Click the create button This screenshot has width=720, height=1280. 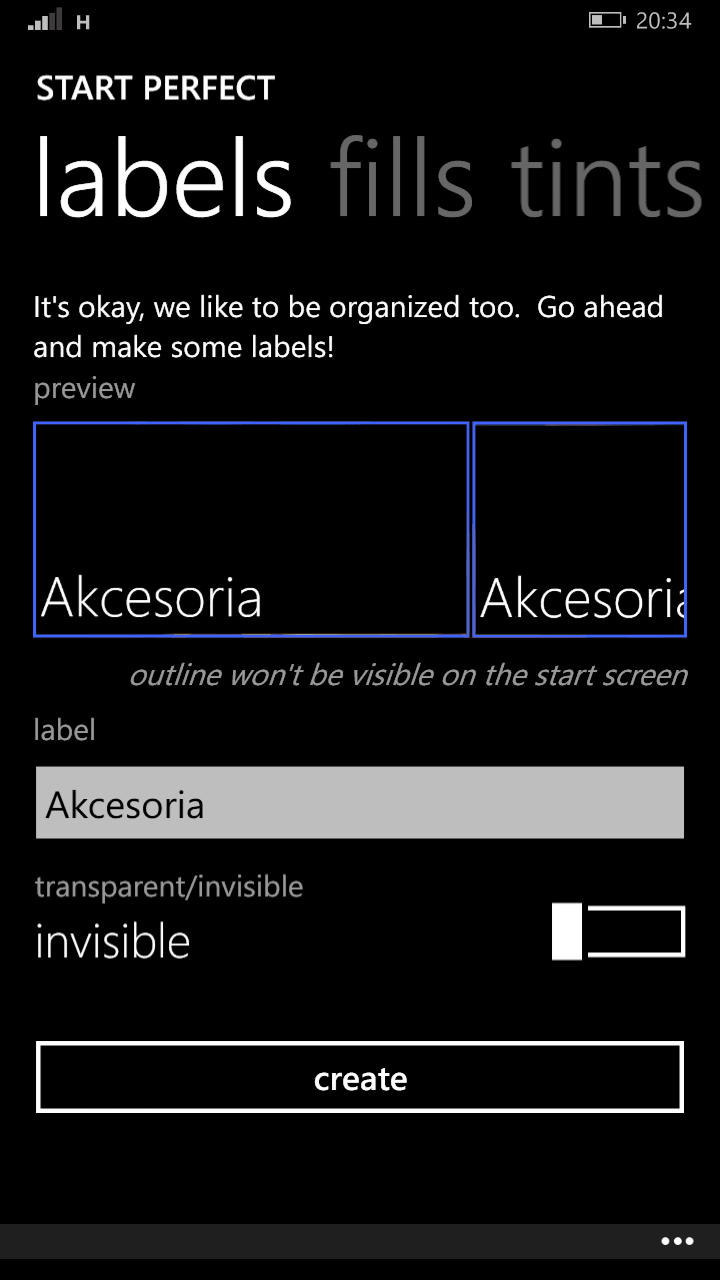coord(360,1077)
